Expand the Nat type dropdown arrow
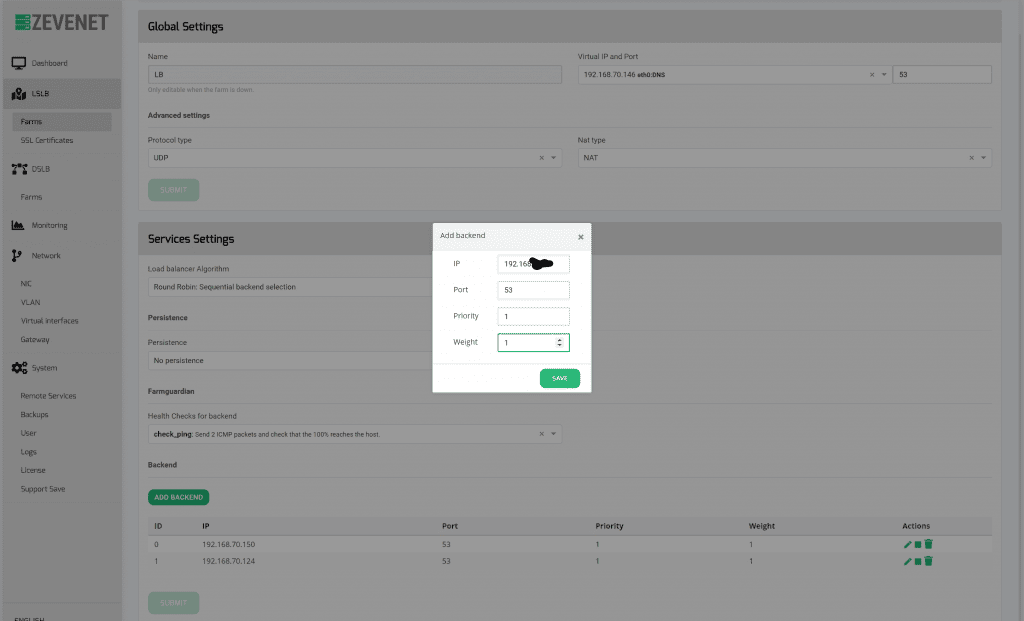Screen dimensions: 1024x621 (x=985, y=158)
